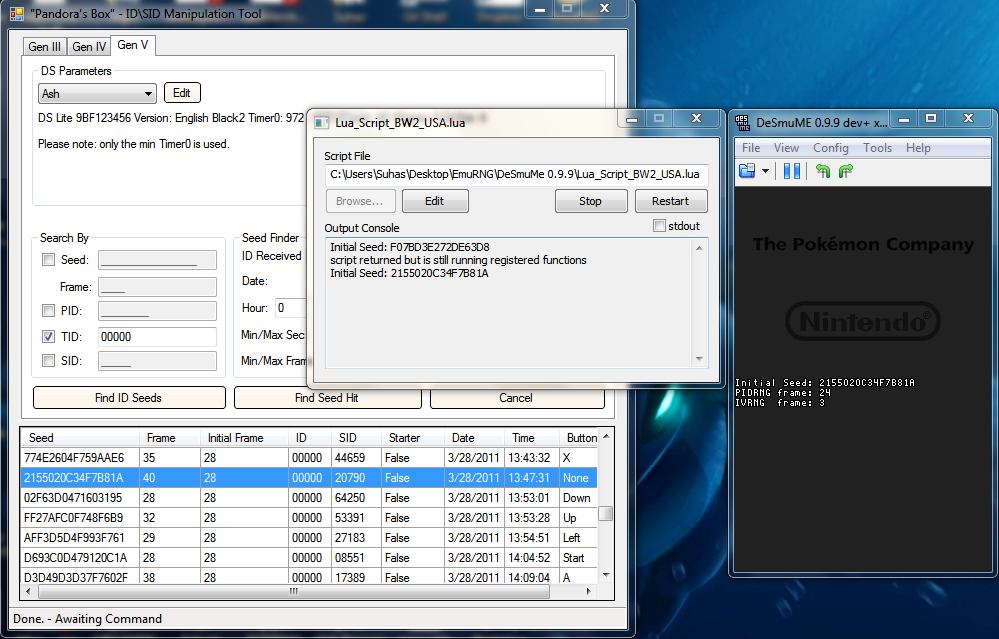
Task: Click the results horizontal scrollbar right arrow
Action: point(588,591)
